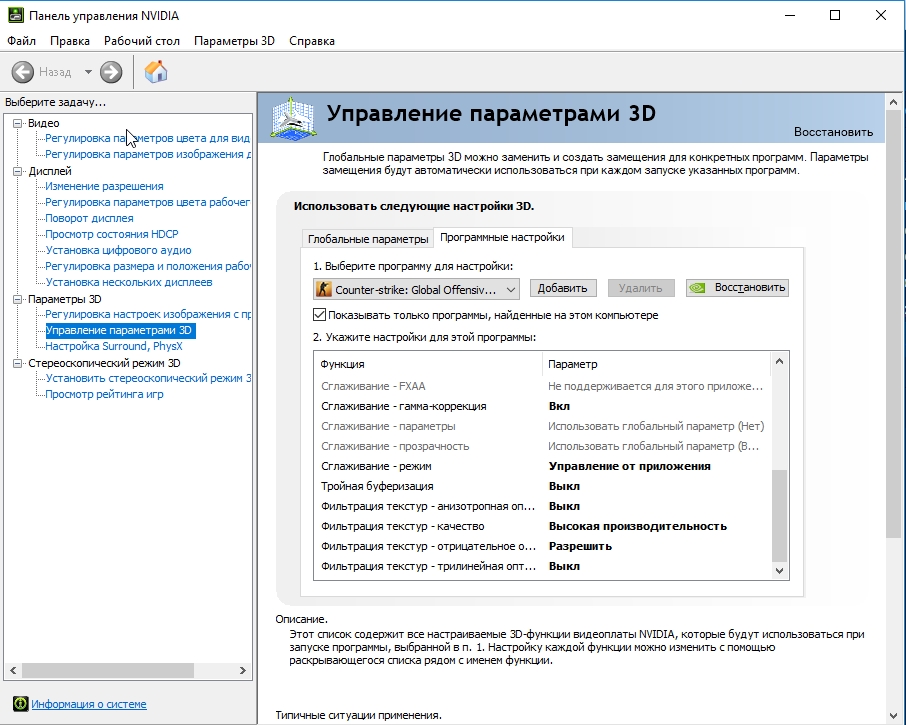906x725 pixels.
Task: Open Установить стереоскопический режим 3D task
Action: tap(147, 378)
